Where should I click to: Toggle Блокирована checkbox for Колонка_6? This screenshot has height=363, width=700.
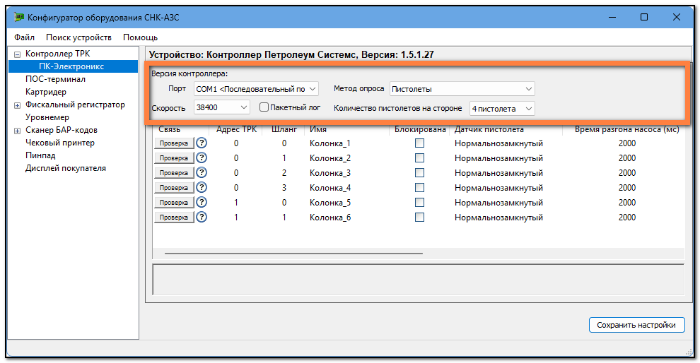[419, 217]
